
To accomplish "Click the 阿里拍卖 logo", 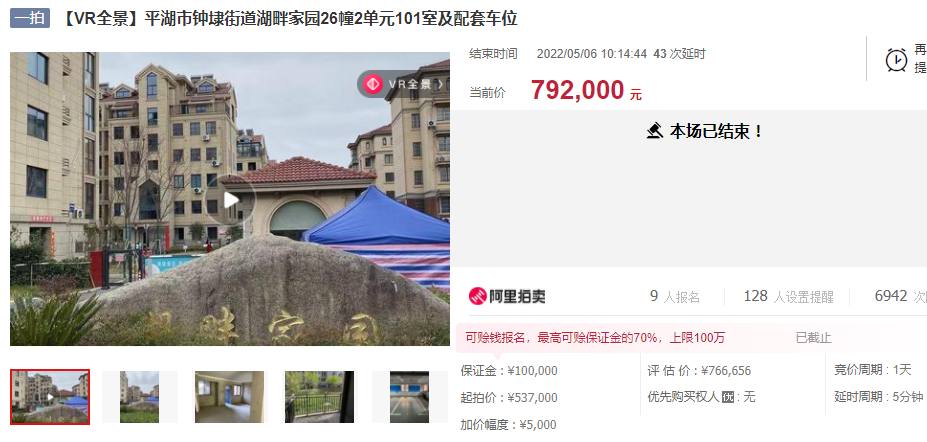I will click(507, 297).
